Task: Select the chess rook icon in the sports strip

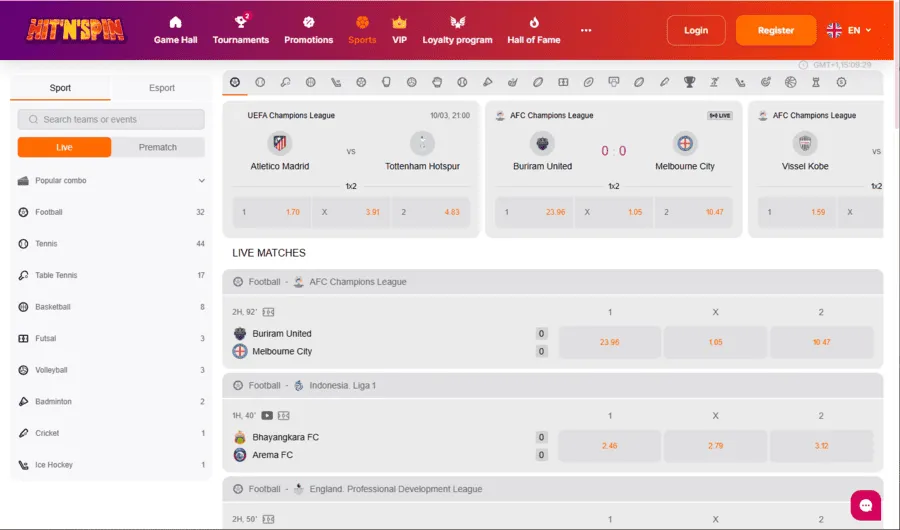Action: point(816,82)
